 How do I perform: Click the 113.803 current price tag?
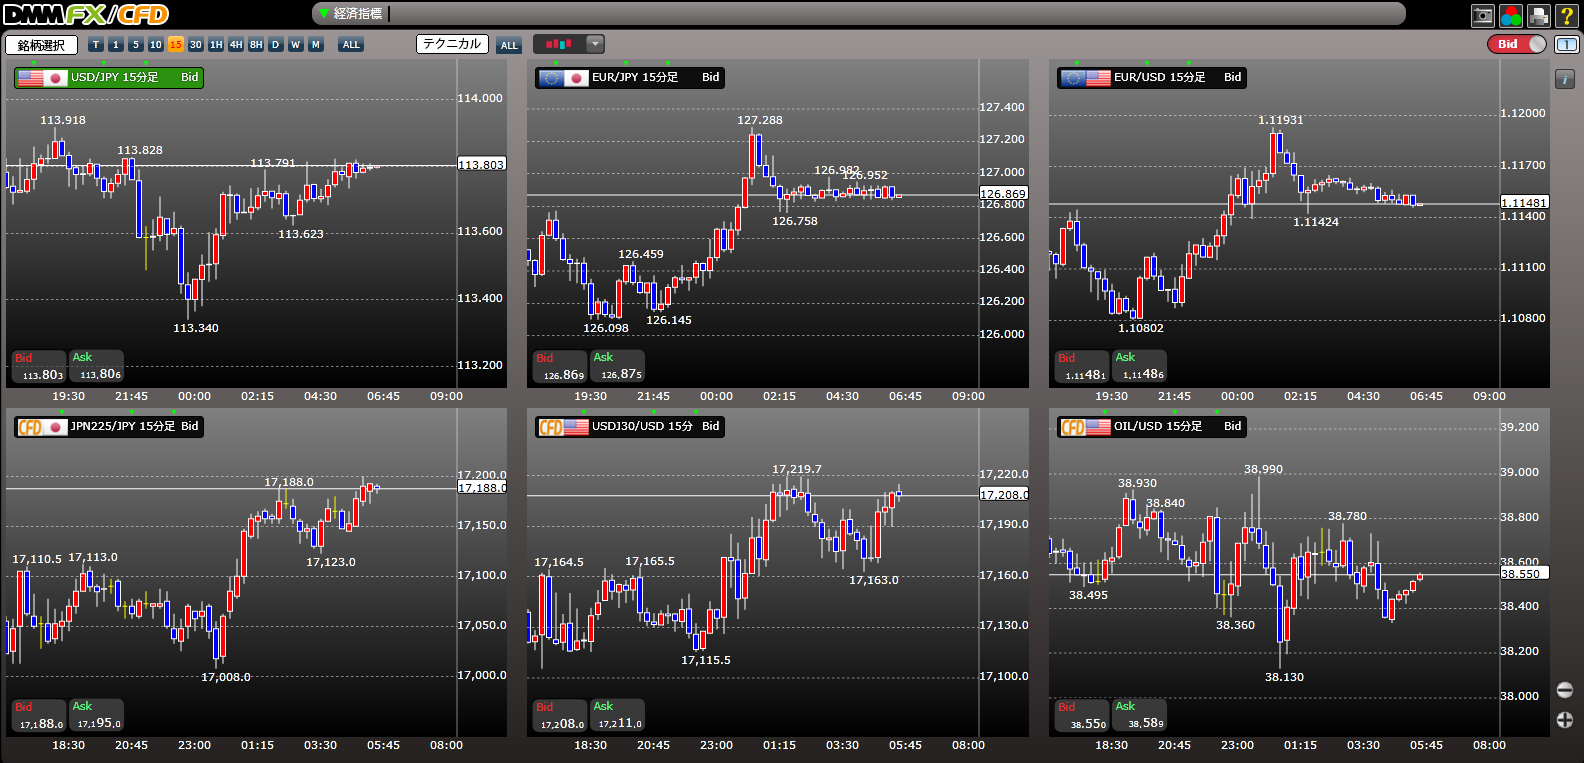pos(481,164)
